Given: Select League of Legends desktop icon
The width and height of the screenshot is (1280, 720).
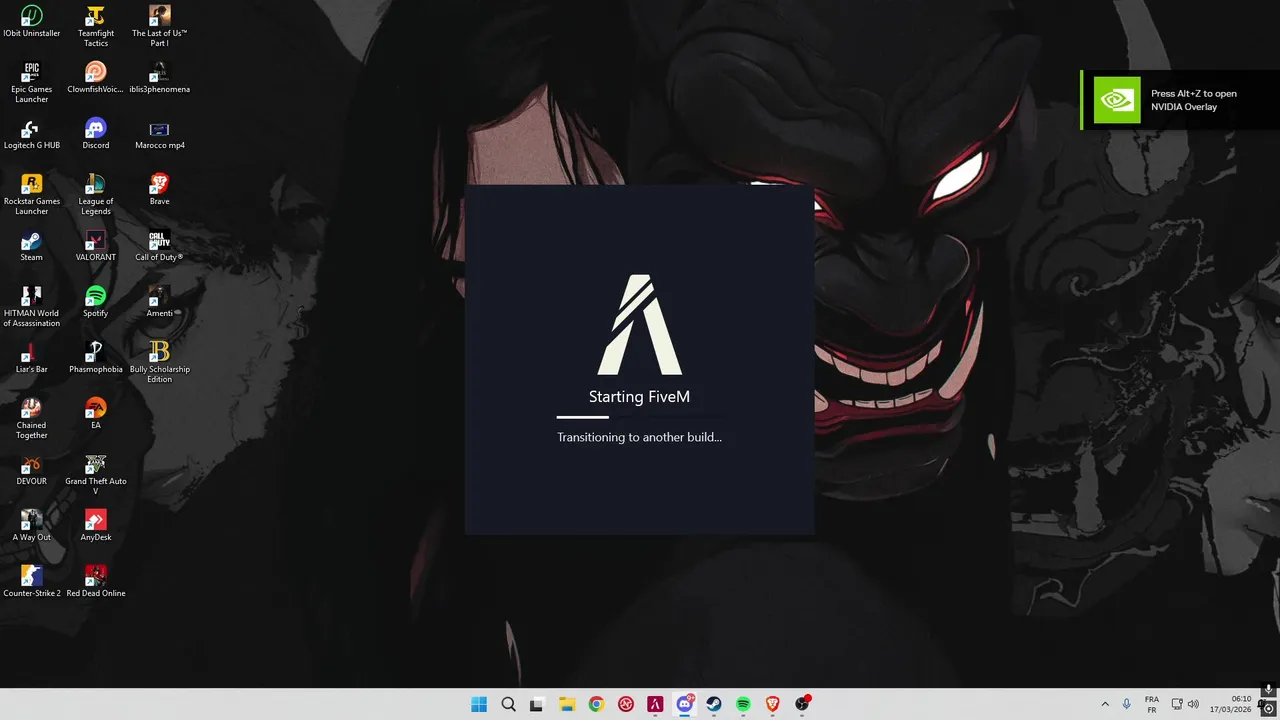Looking at the screenshot, I should coord(95,194).
